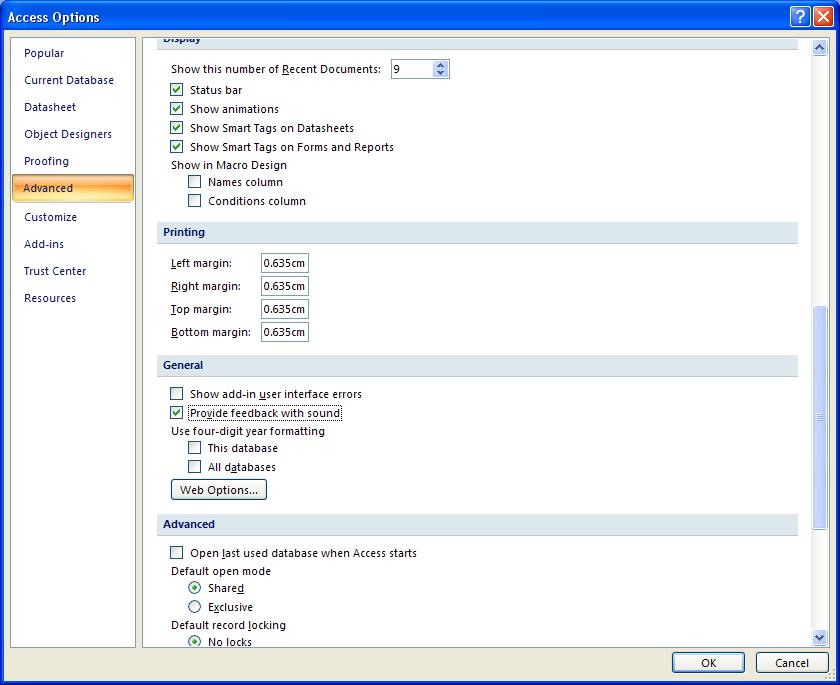
Task: Click the Printing section header
Action: tap(477, 232)
